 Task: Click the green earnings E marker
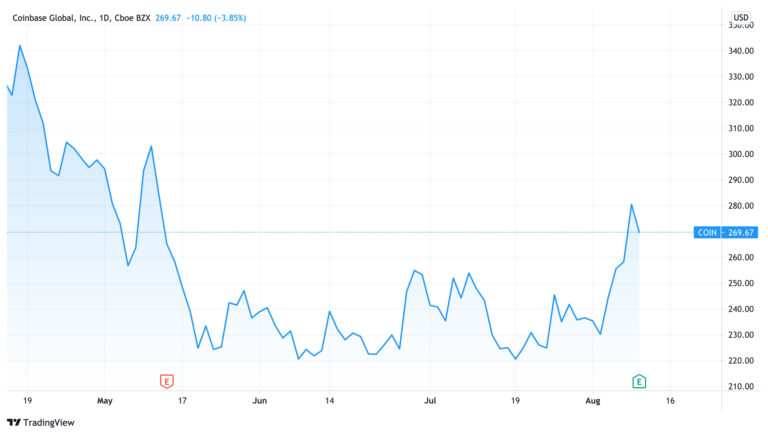tap(639, 381)
